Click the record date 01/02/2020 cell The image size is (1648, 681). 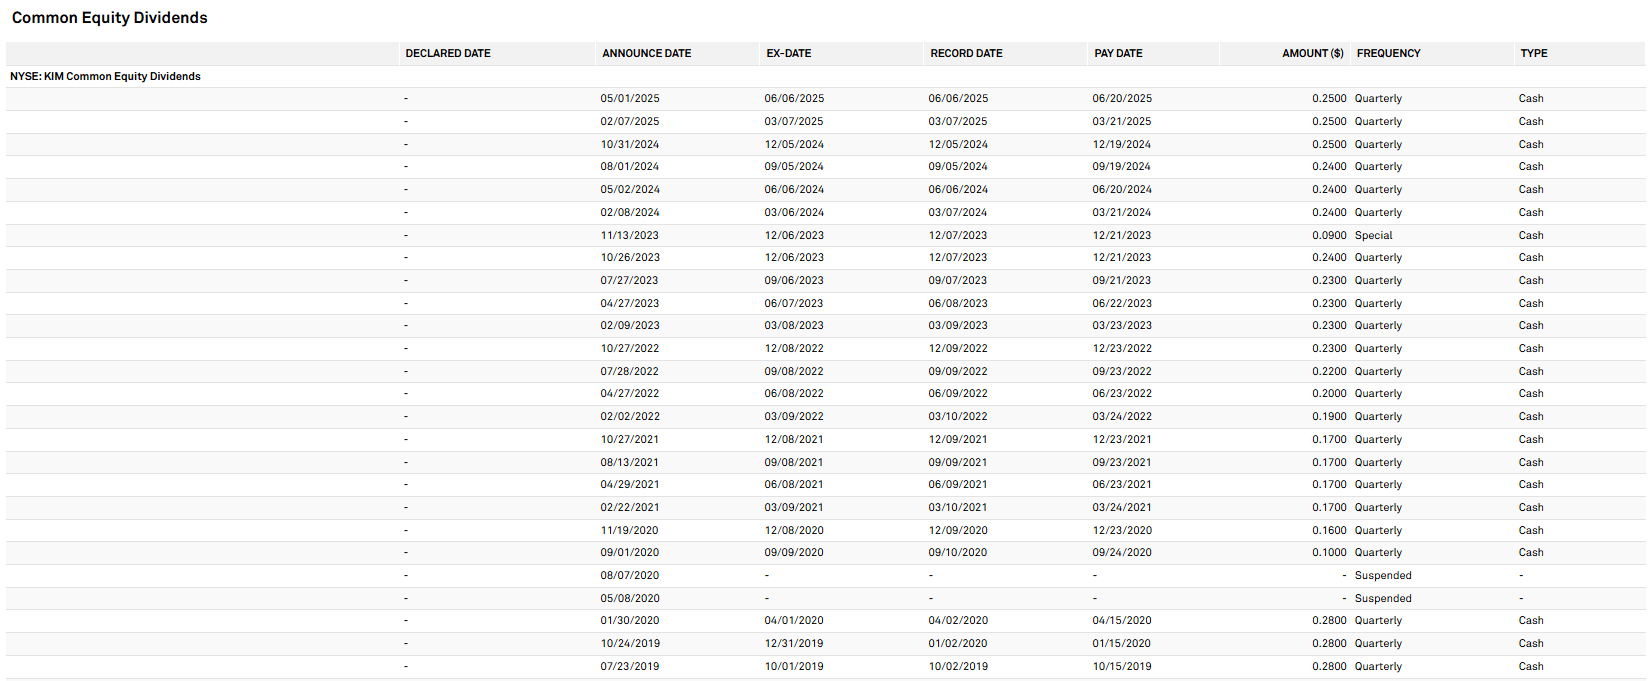click(x=958, y=644)
